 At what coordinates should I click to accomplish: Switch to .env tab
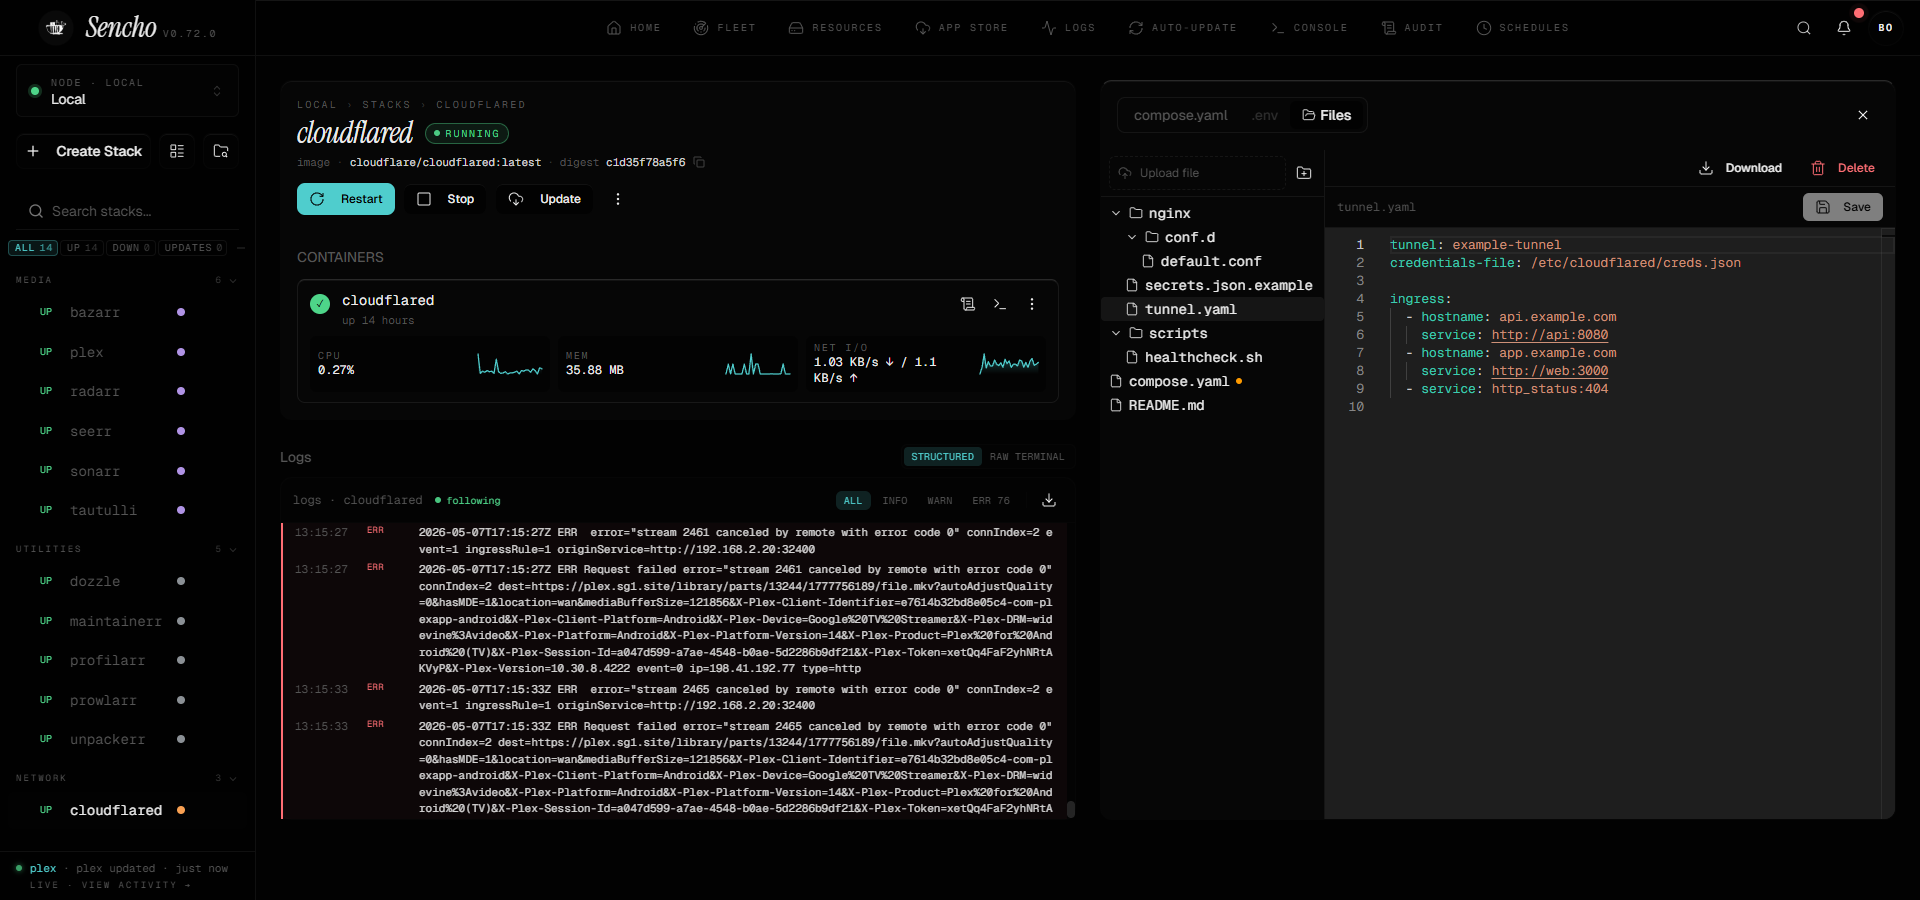pyautogui.click(x=1265, y=115)
